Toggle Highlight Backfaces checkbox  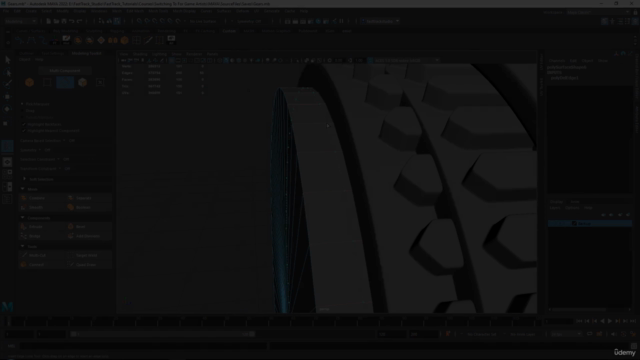(x=24, y=124)
